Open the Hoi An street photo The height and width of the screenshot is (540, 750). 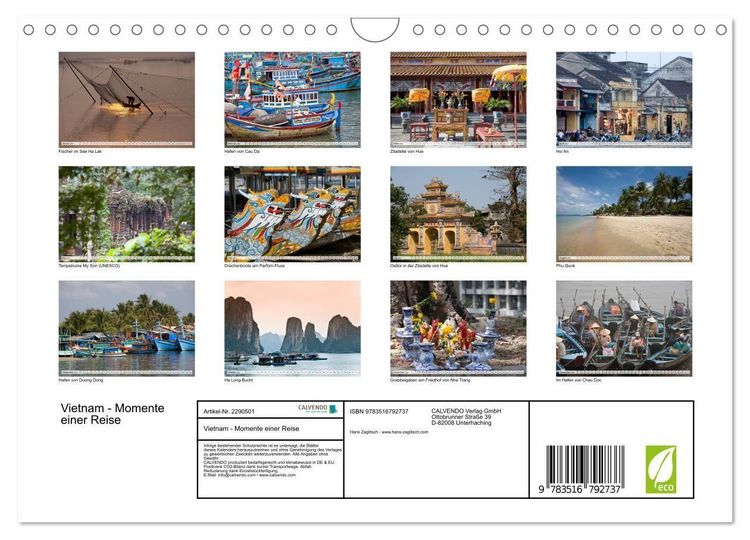[x=624, y=99]
